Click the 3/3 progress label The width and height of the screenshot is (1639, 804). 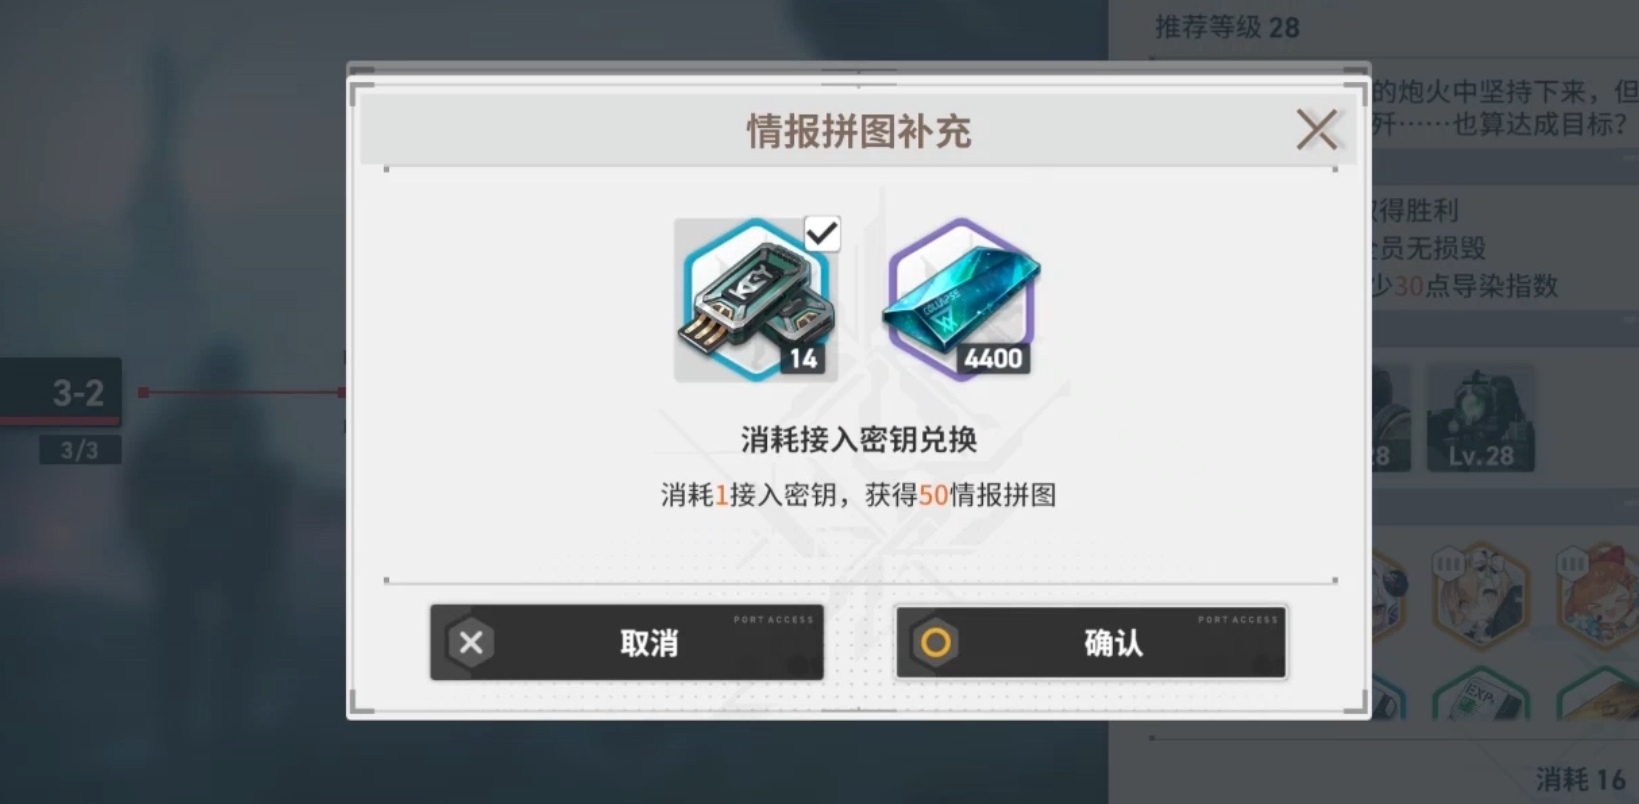pos(80,450)
